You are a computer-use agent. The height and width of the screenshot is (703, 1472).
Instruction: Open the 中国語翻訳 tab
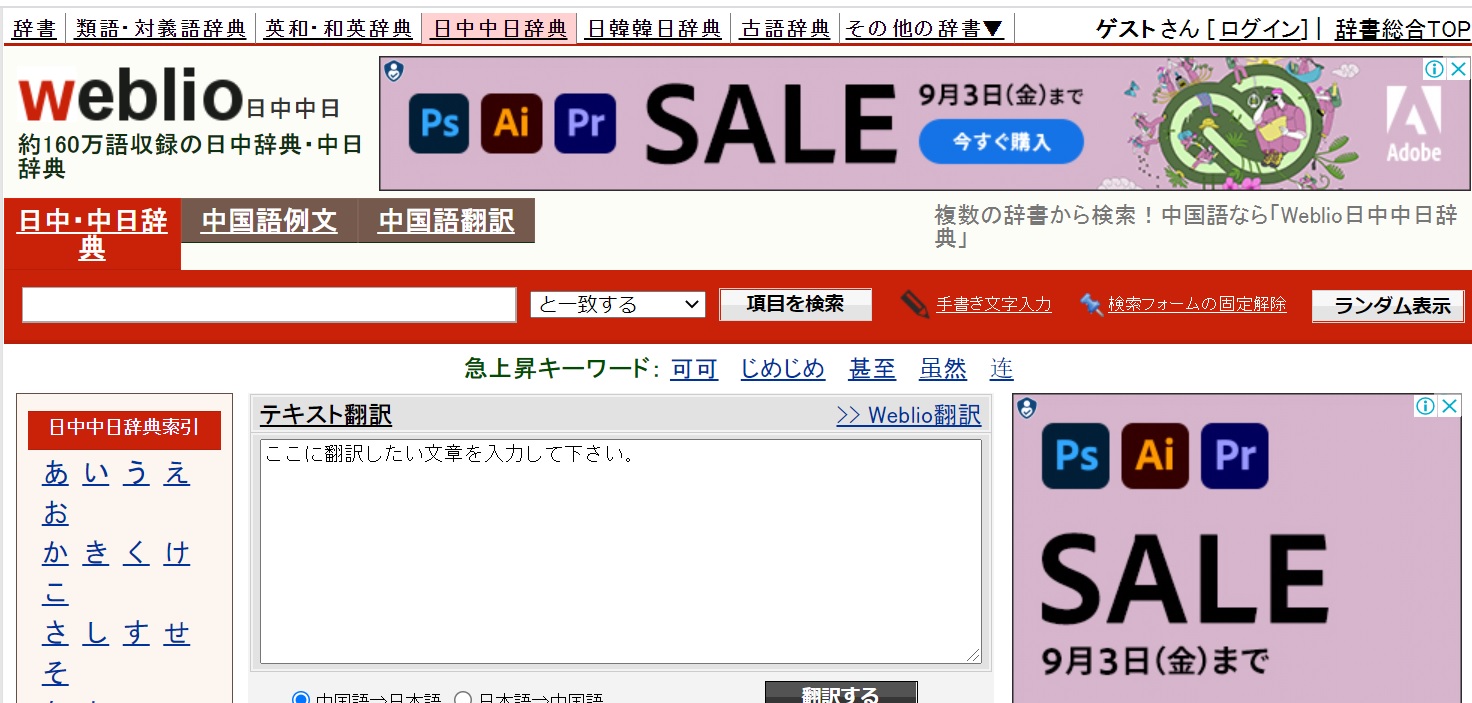pos(446,221)
